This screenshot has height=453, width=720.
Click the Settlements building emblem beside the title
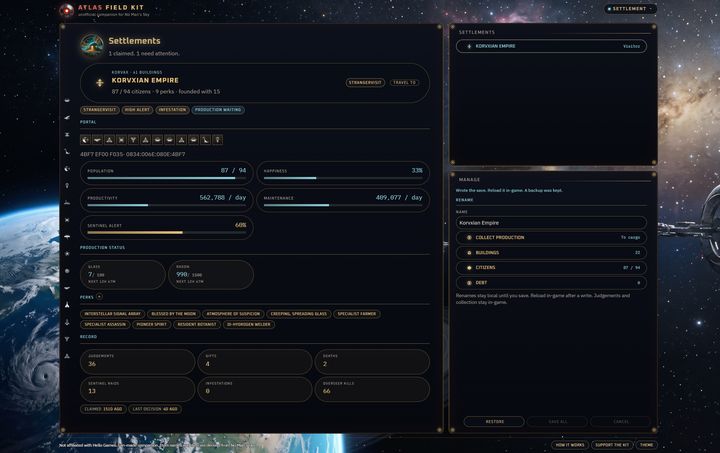[x=91, y=45]
